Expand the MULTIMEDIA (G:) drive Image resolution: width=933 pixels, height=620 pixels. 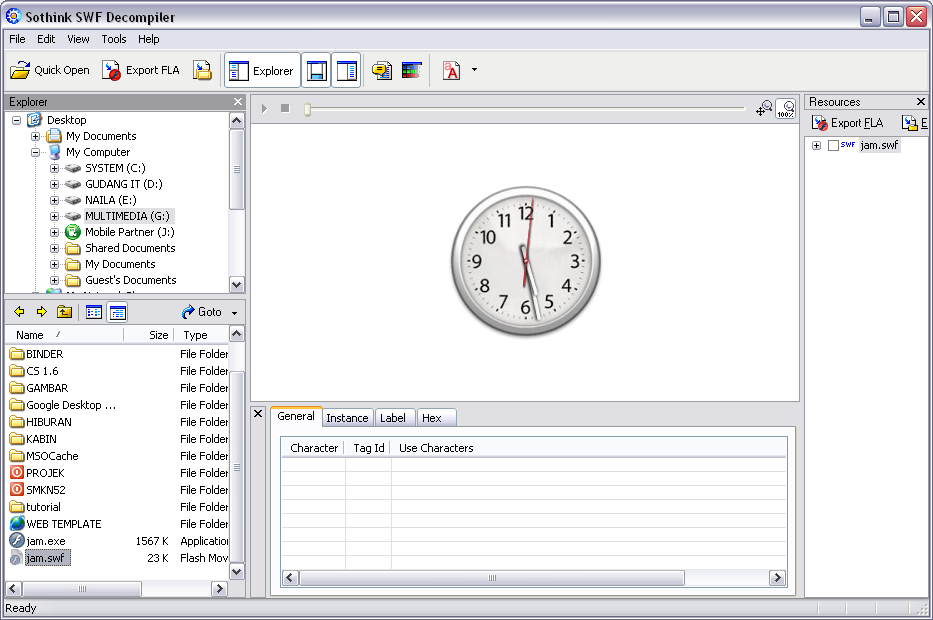pos(55,217)
